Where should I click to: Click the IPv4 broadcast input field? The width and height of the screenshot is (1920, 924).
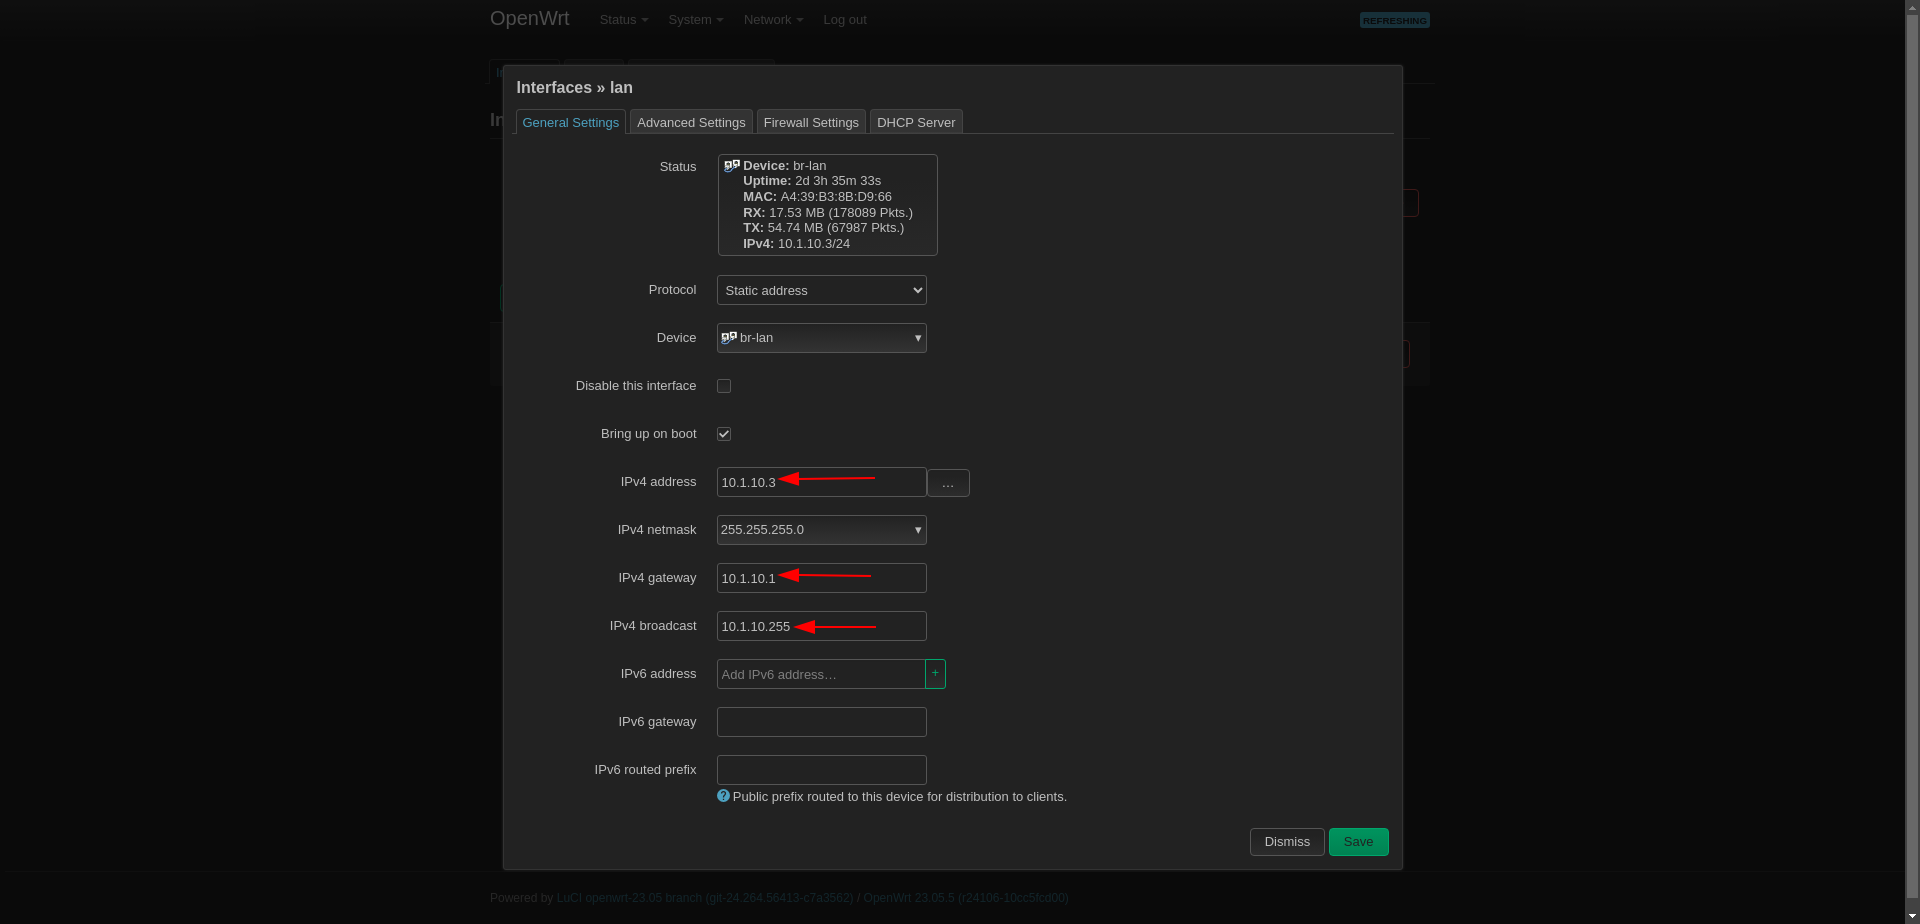point(822,626)
